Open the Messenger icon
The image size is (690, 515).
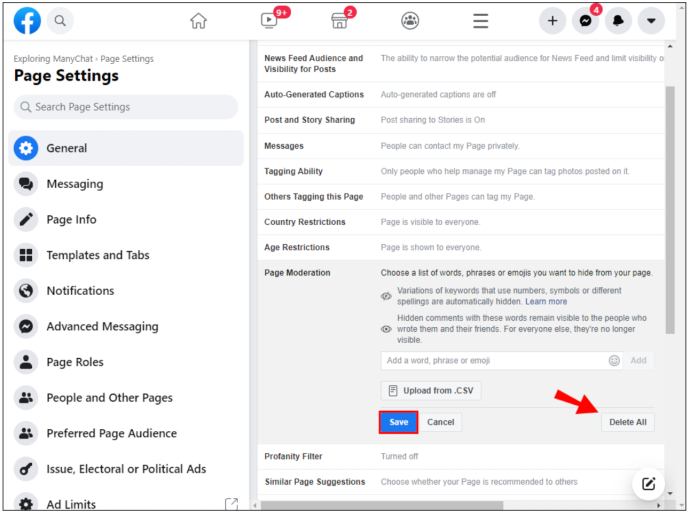585,21
